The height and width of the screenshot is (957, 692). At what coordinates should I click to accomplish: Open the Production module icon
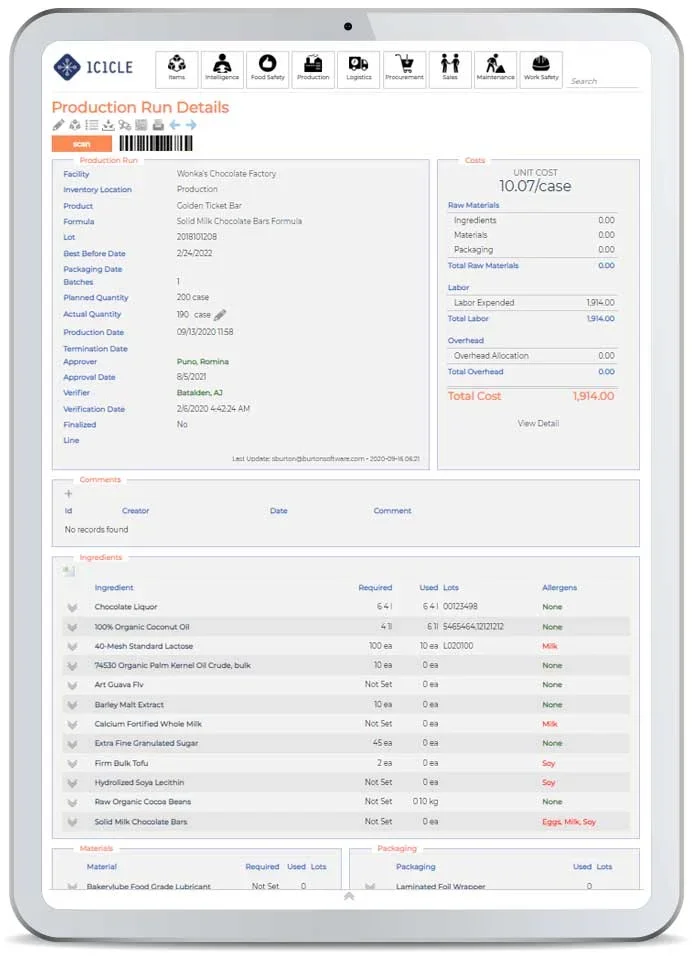313,69
